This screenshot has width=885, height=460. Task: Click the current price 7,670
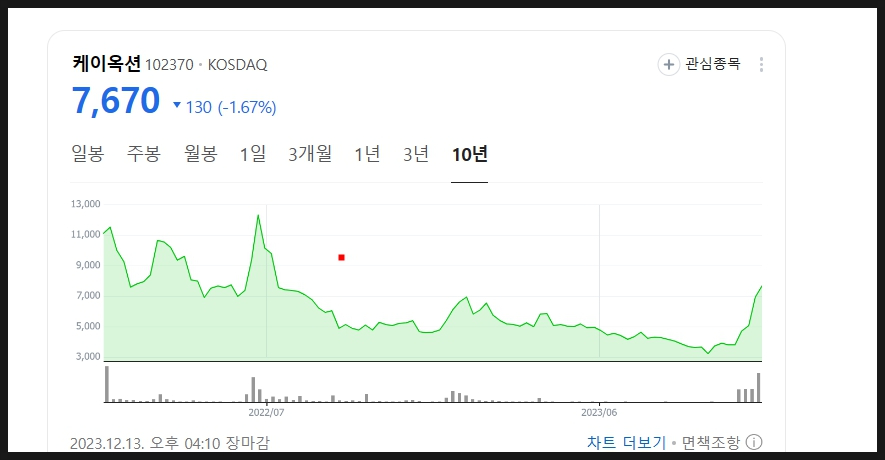coord(116,100)
